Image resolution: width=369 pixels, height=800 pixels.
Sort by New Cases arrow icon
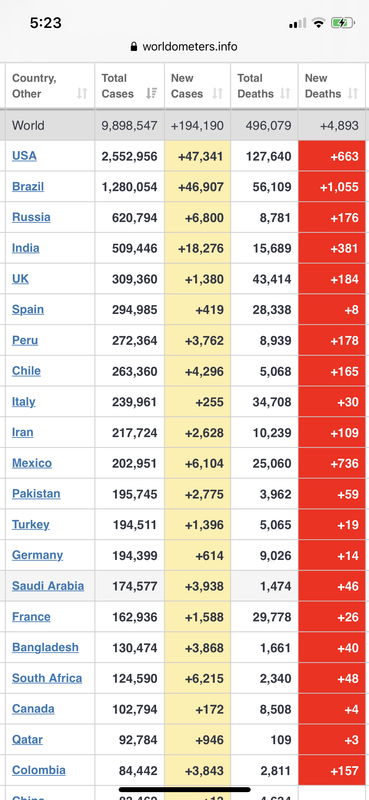218,93
